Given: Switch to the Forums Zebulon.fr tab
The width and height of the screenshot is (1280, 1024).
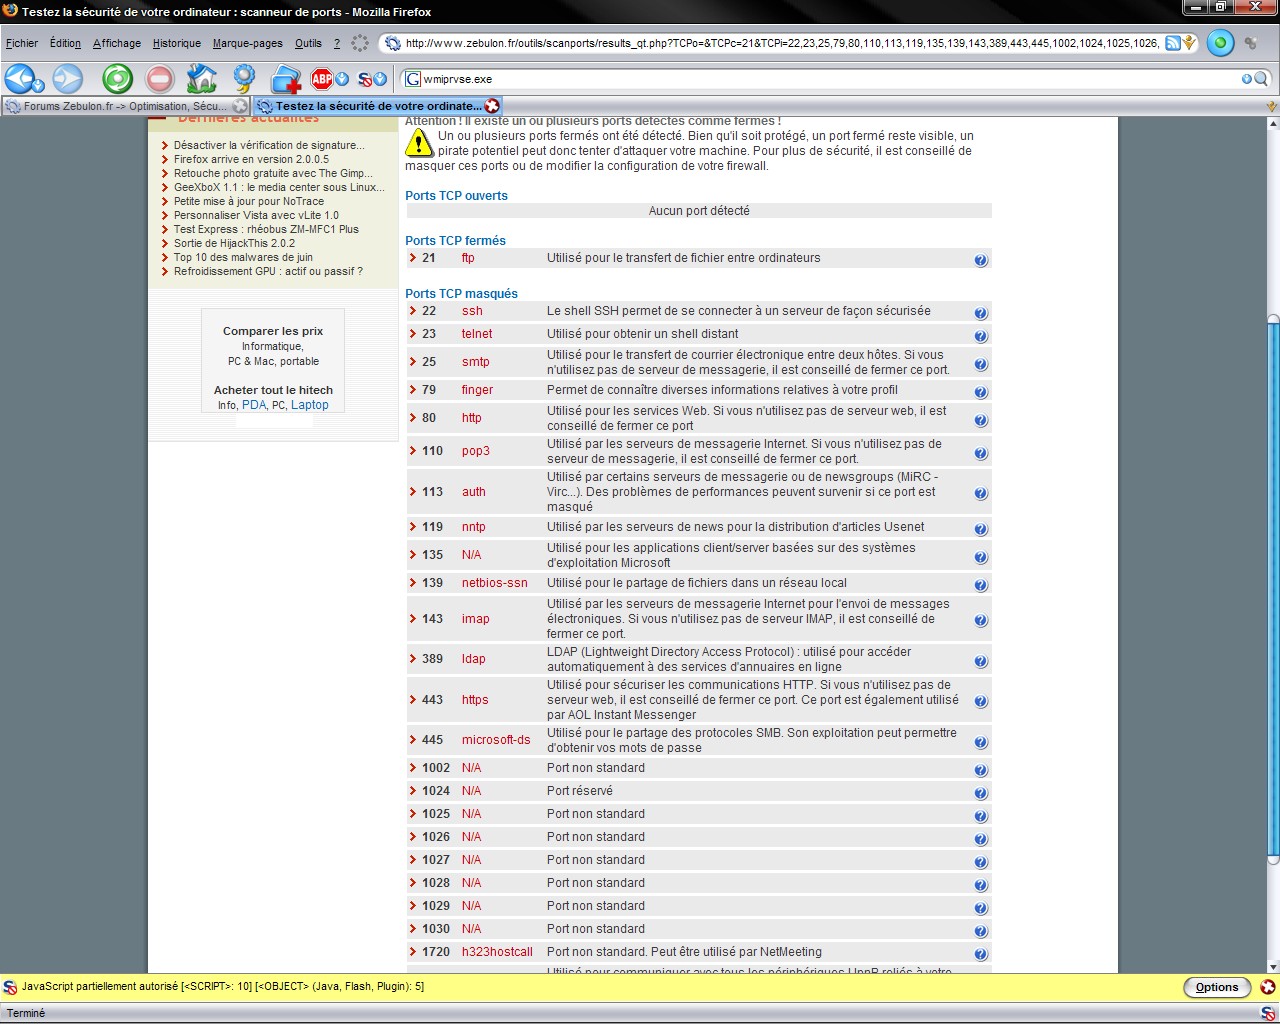Looking at the screenshot, I should [120, 106].
